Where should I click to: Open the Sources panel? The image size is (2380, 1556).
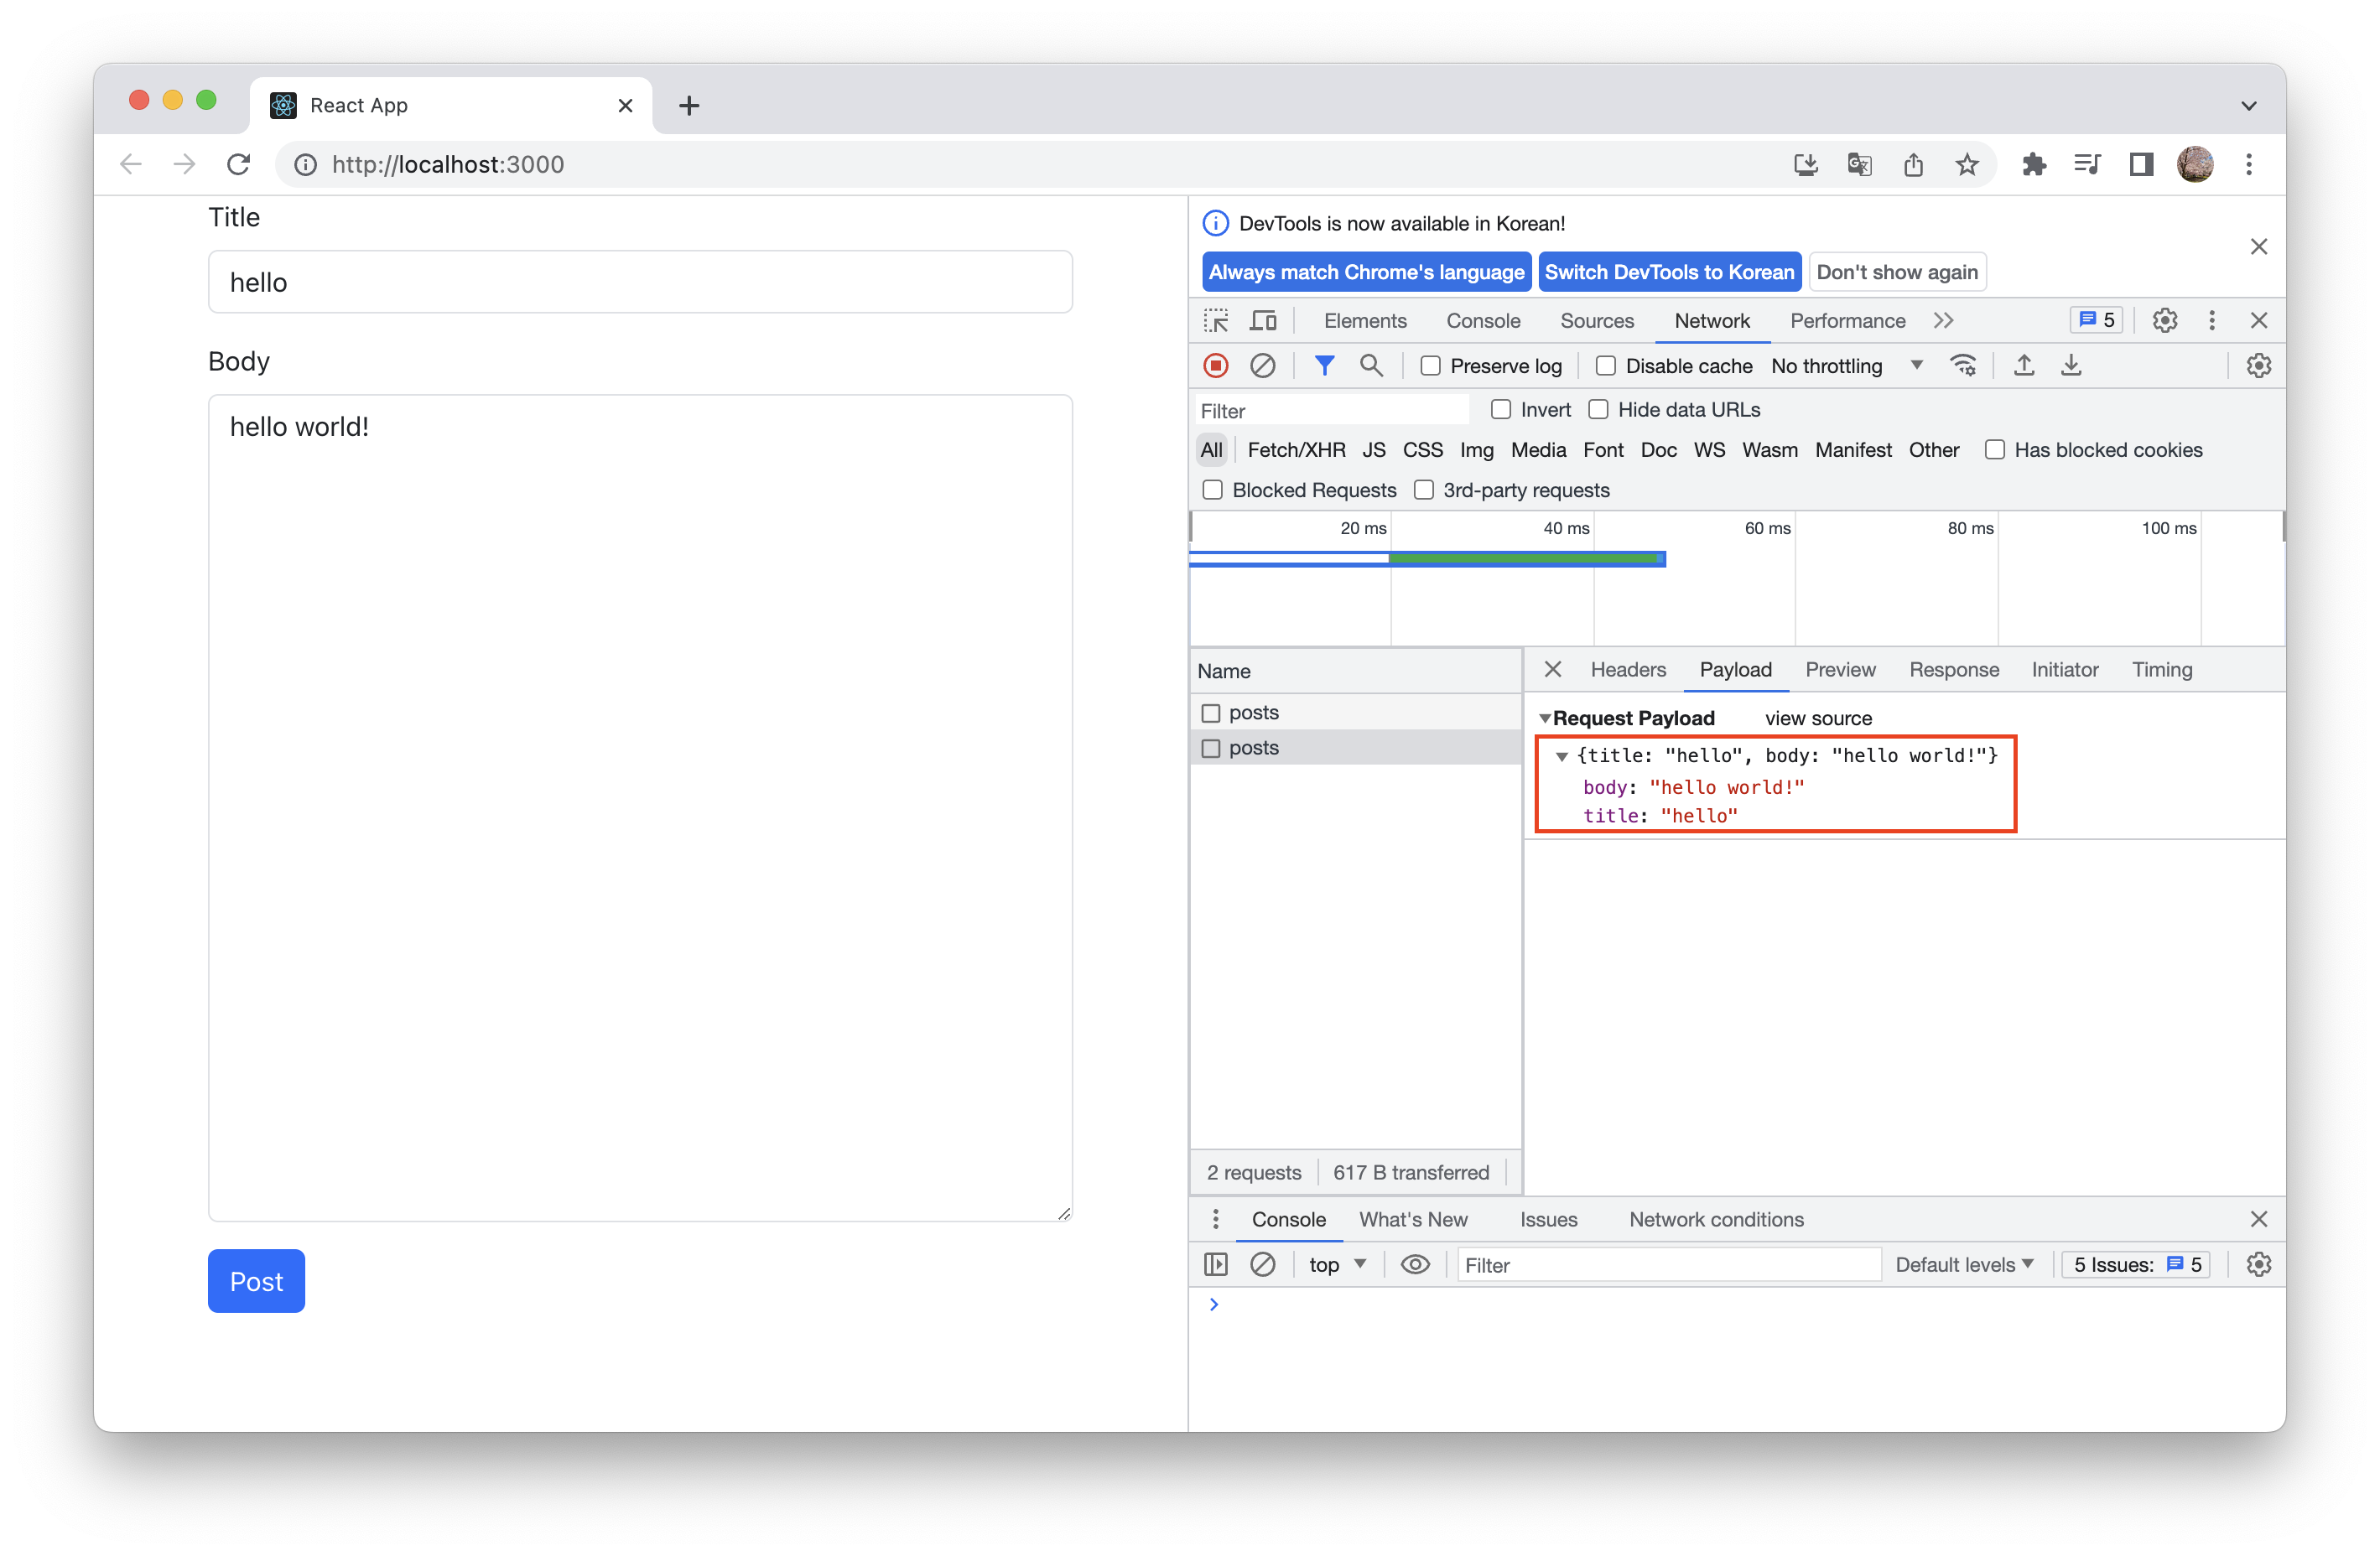[1596, 320]
